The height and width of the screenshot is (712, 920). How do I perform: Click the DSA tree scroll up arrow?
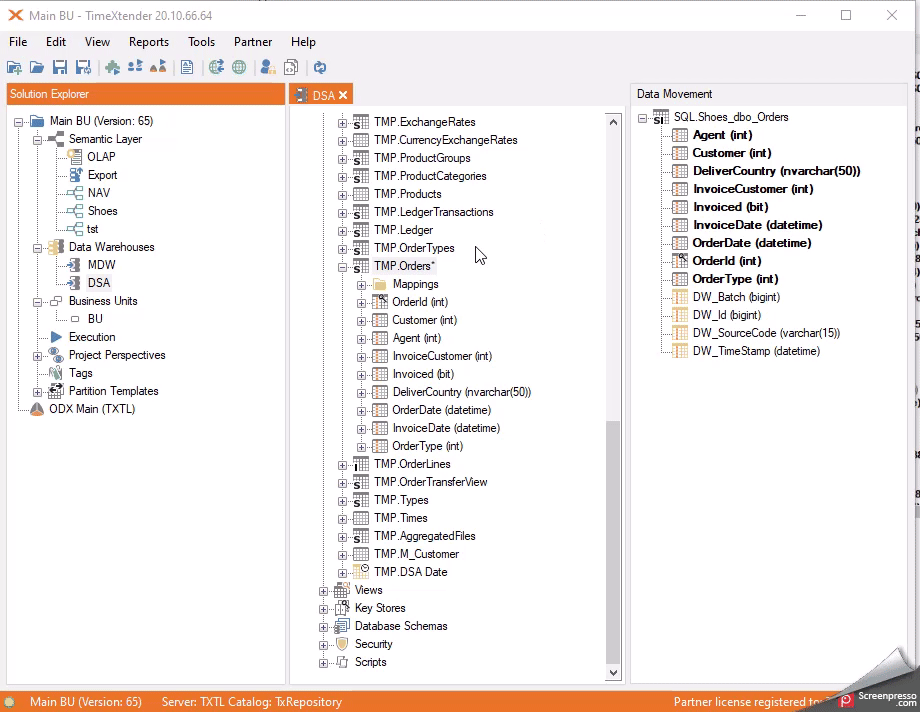[x=613, y=122]
